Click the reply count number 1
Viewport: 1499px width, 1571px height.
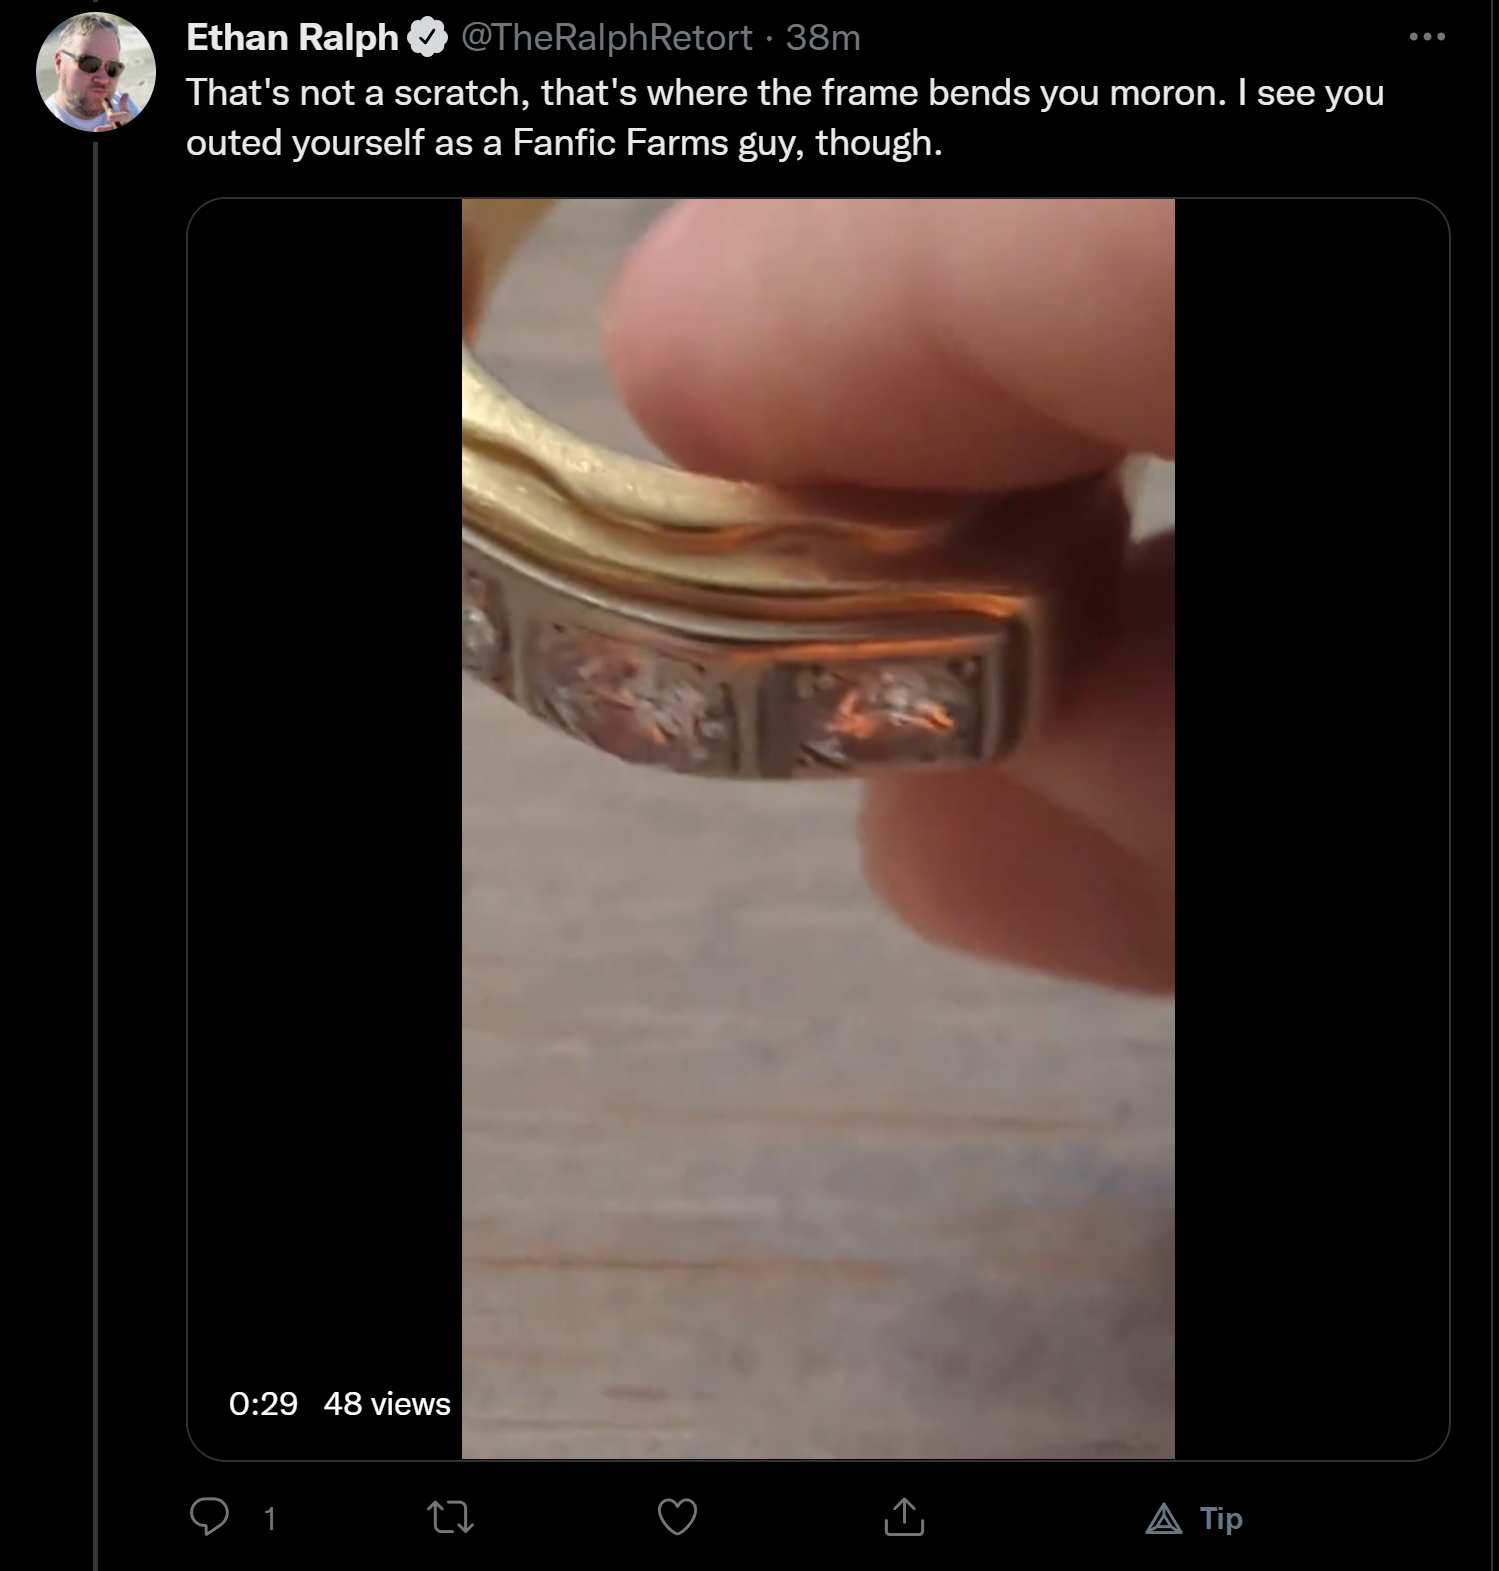pos(269,1519)
